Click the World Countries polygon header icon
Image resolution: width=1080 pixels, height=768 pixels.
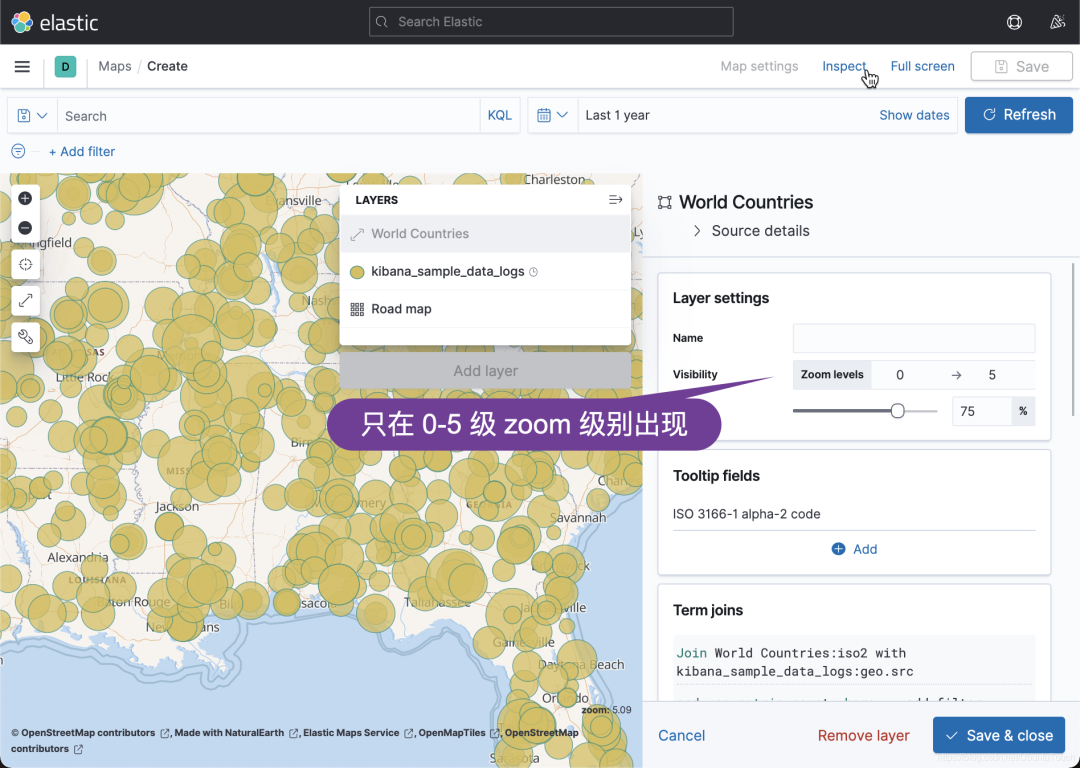click(x=665, y=202)
